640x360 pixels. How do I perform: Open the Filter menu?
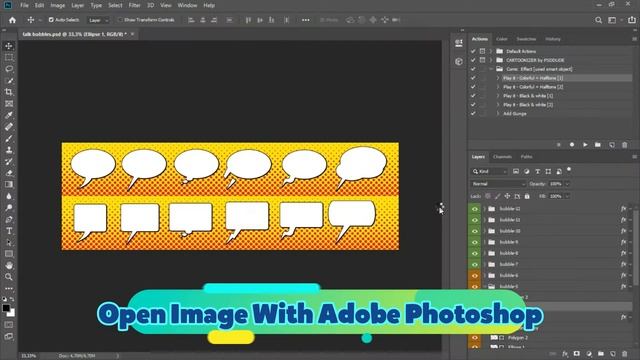(134, 5)
